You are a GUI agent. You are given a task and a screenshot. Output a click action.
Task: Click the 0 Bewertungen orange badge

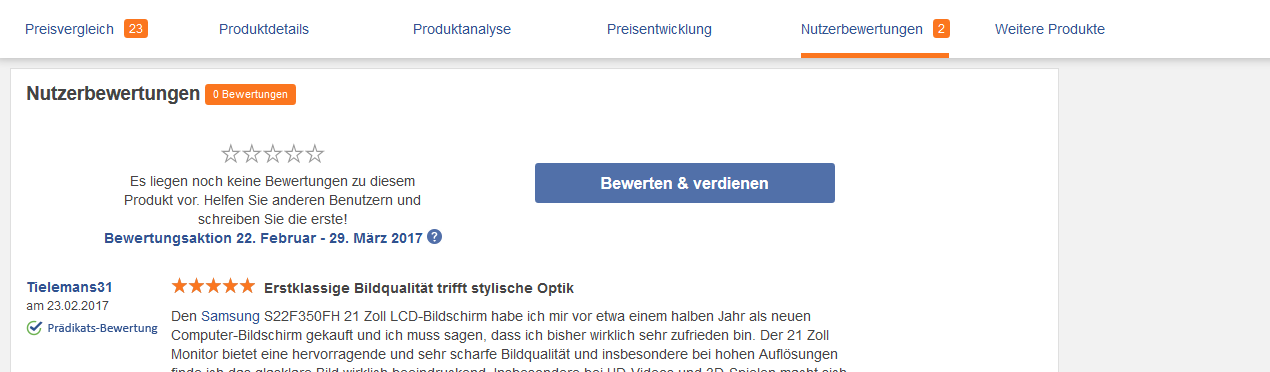(250, 95)
